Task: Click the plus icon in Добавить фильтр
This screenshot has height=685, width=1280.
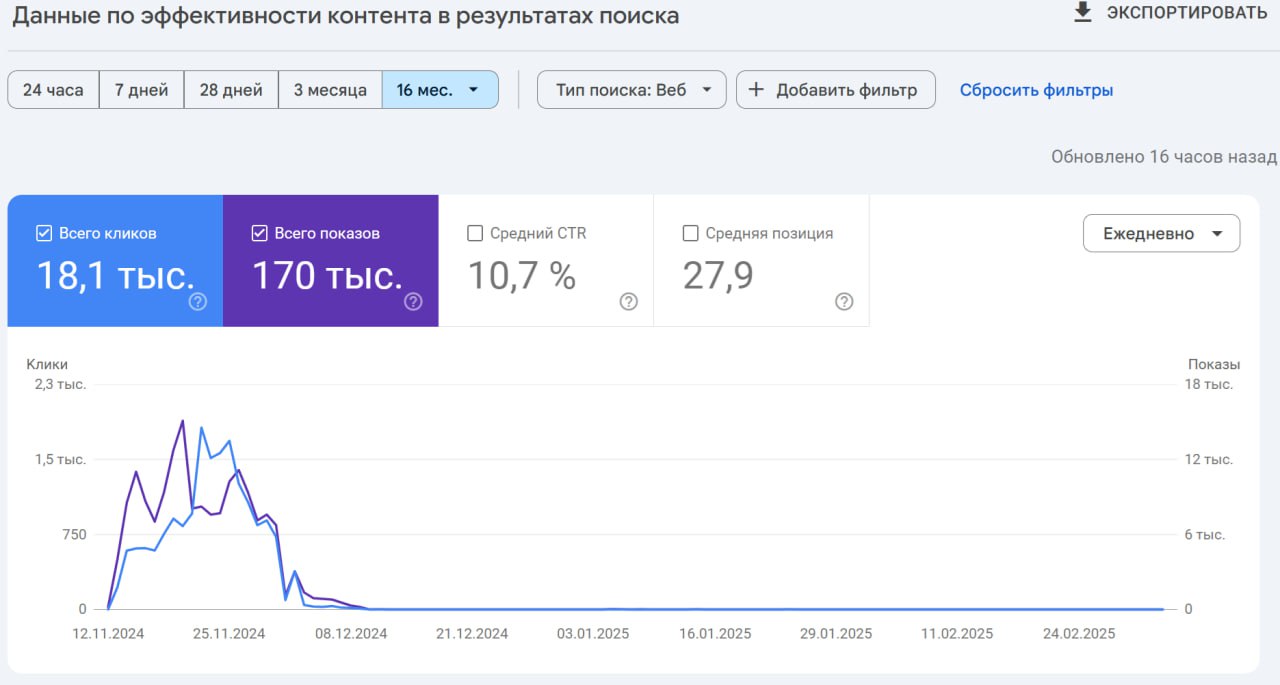Action: click(x=756, y=90)
